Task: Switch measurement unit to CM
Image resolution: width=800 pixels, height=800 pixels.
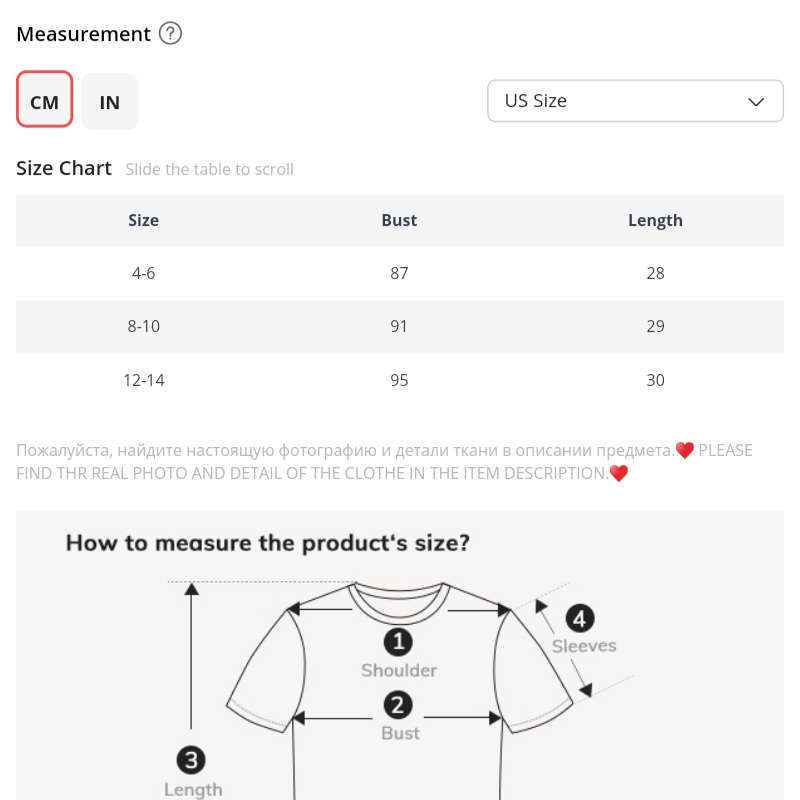Action: tap(45, 101)
